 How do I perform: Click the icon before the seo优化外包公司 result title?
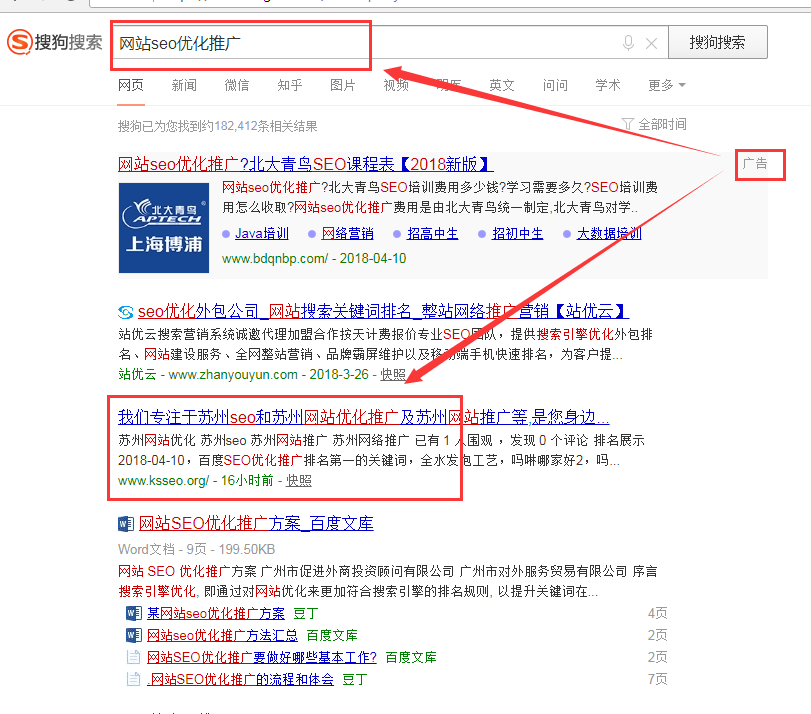tap(126, 311)
